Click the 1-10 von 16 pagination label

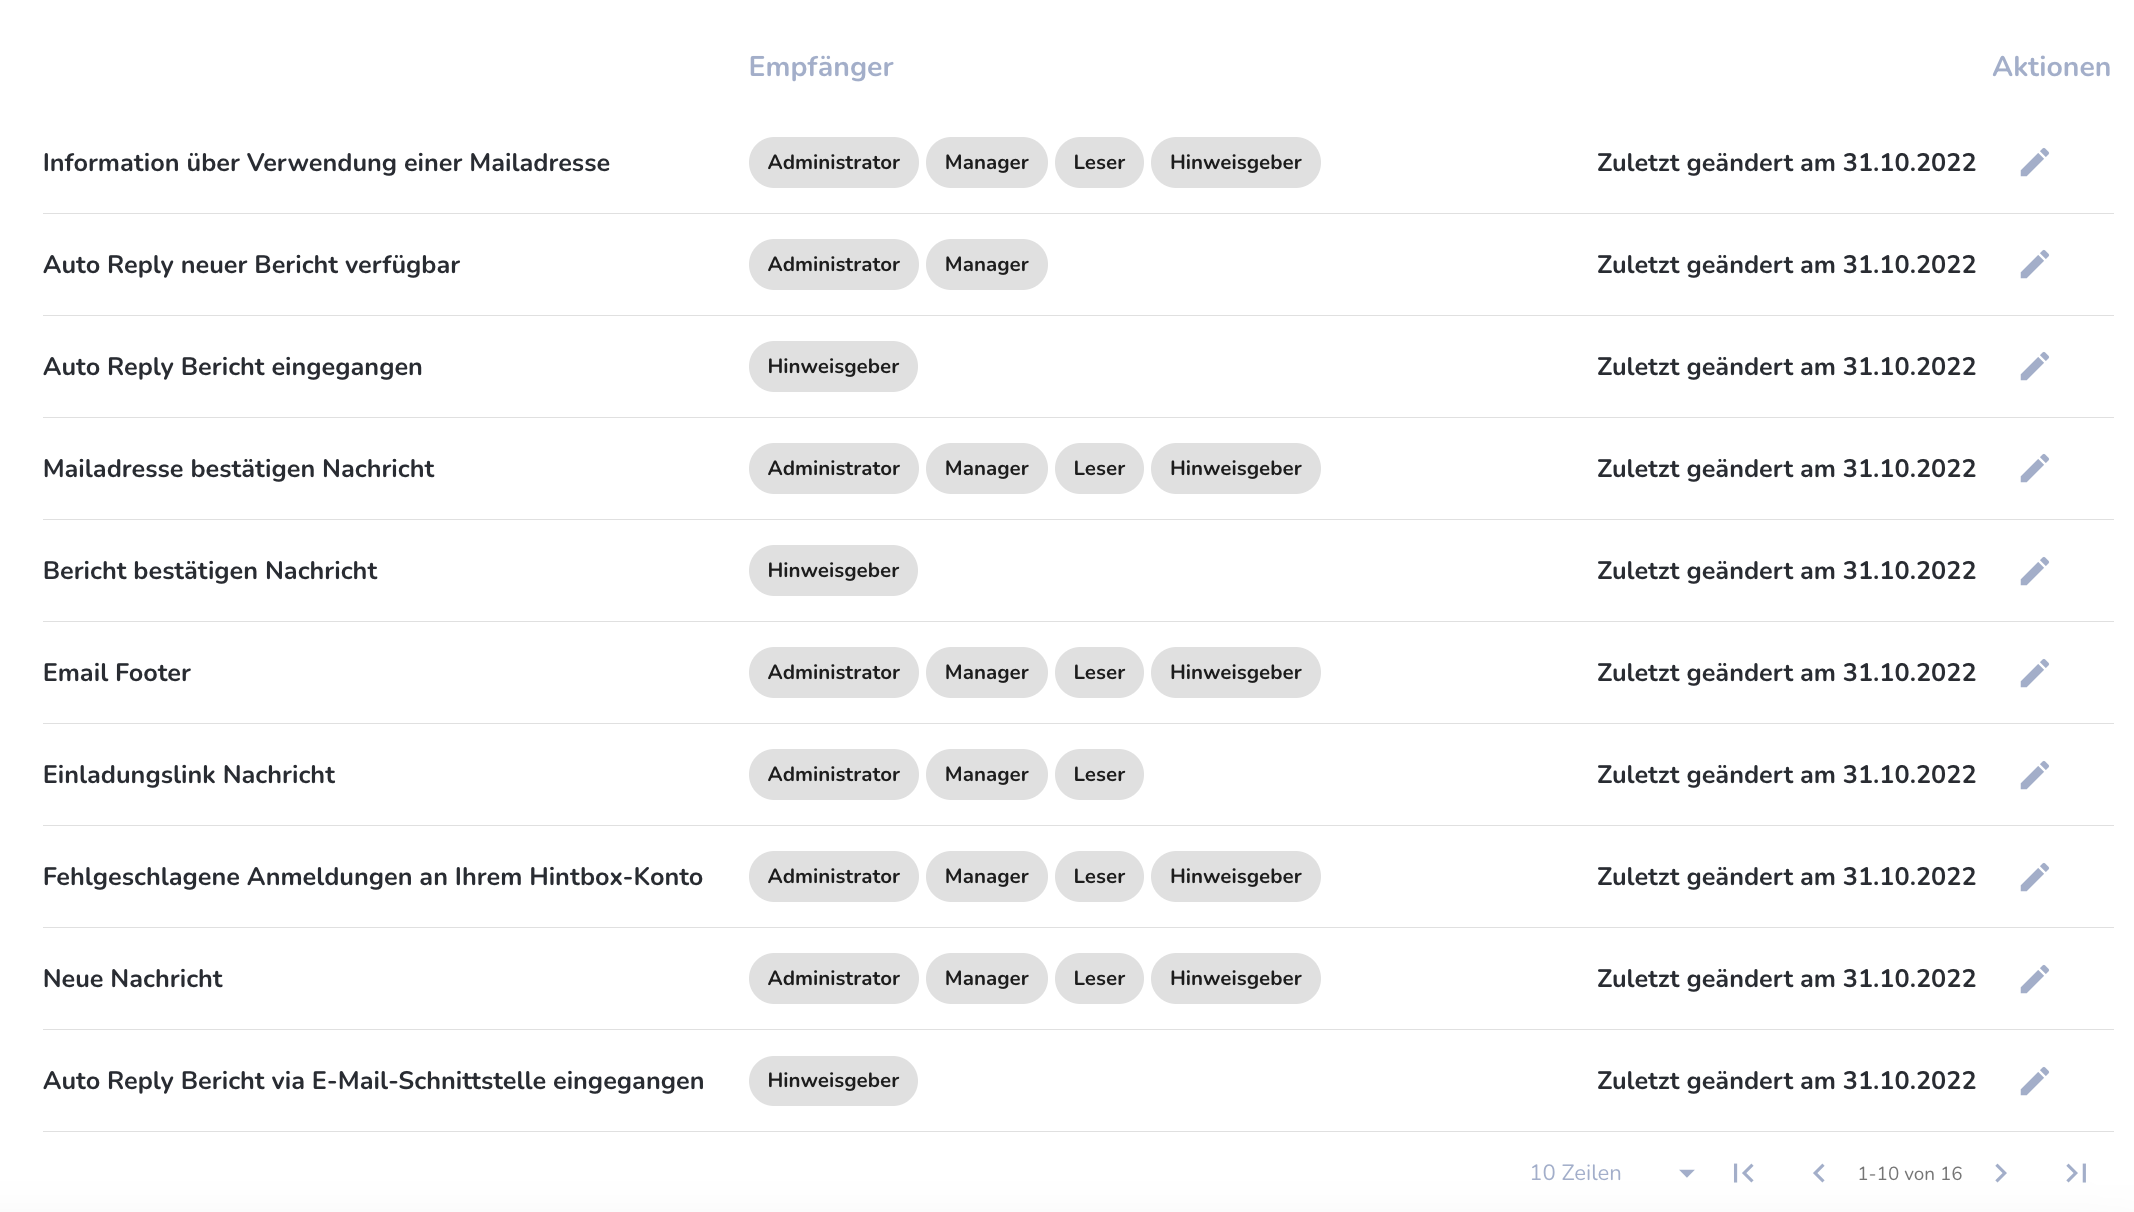1910,1173
